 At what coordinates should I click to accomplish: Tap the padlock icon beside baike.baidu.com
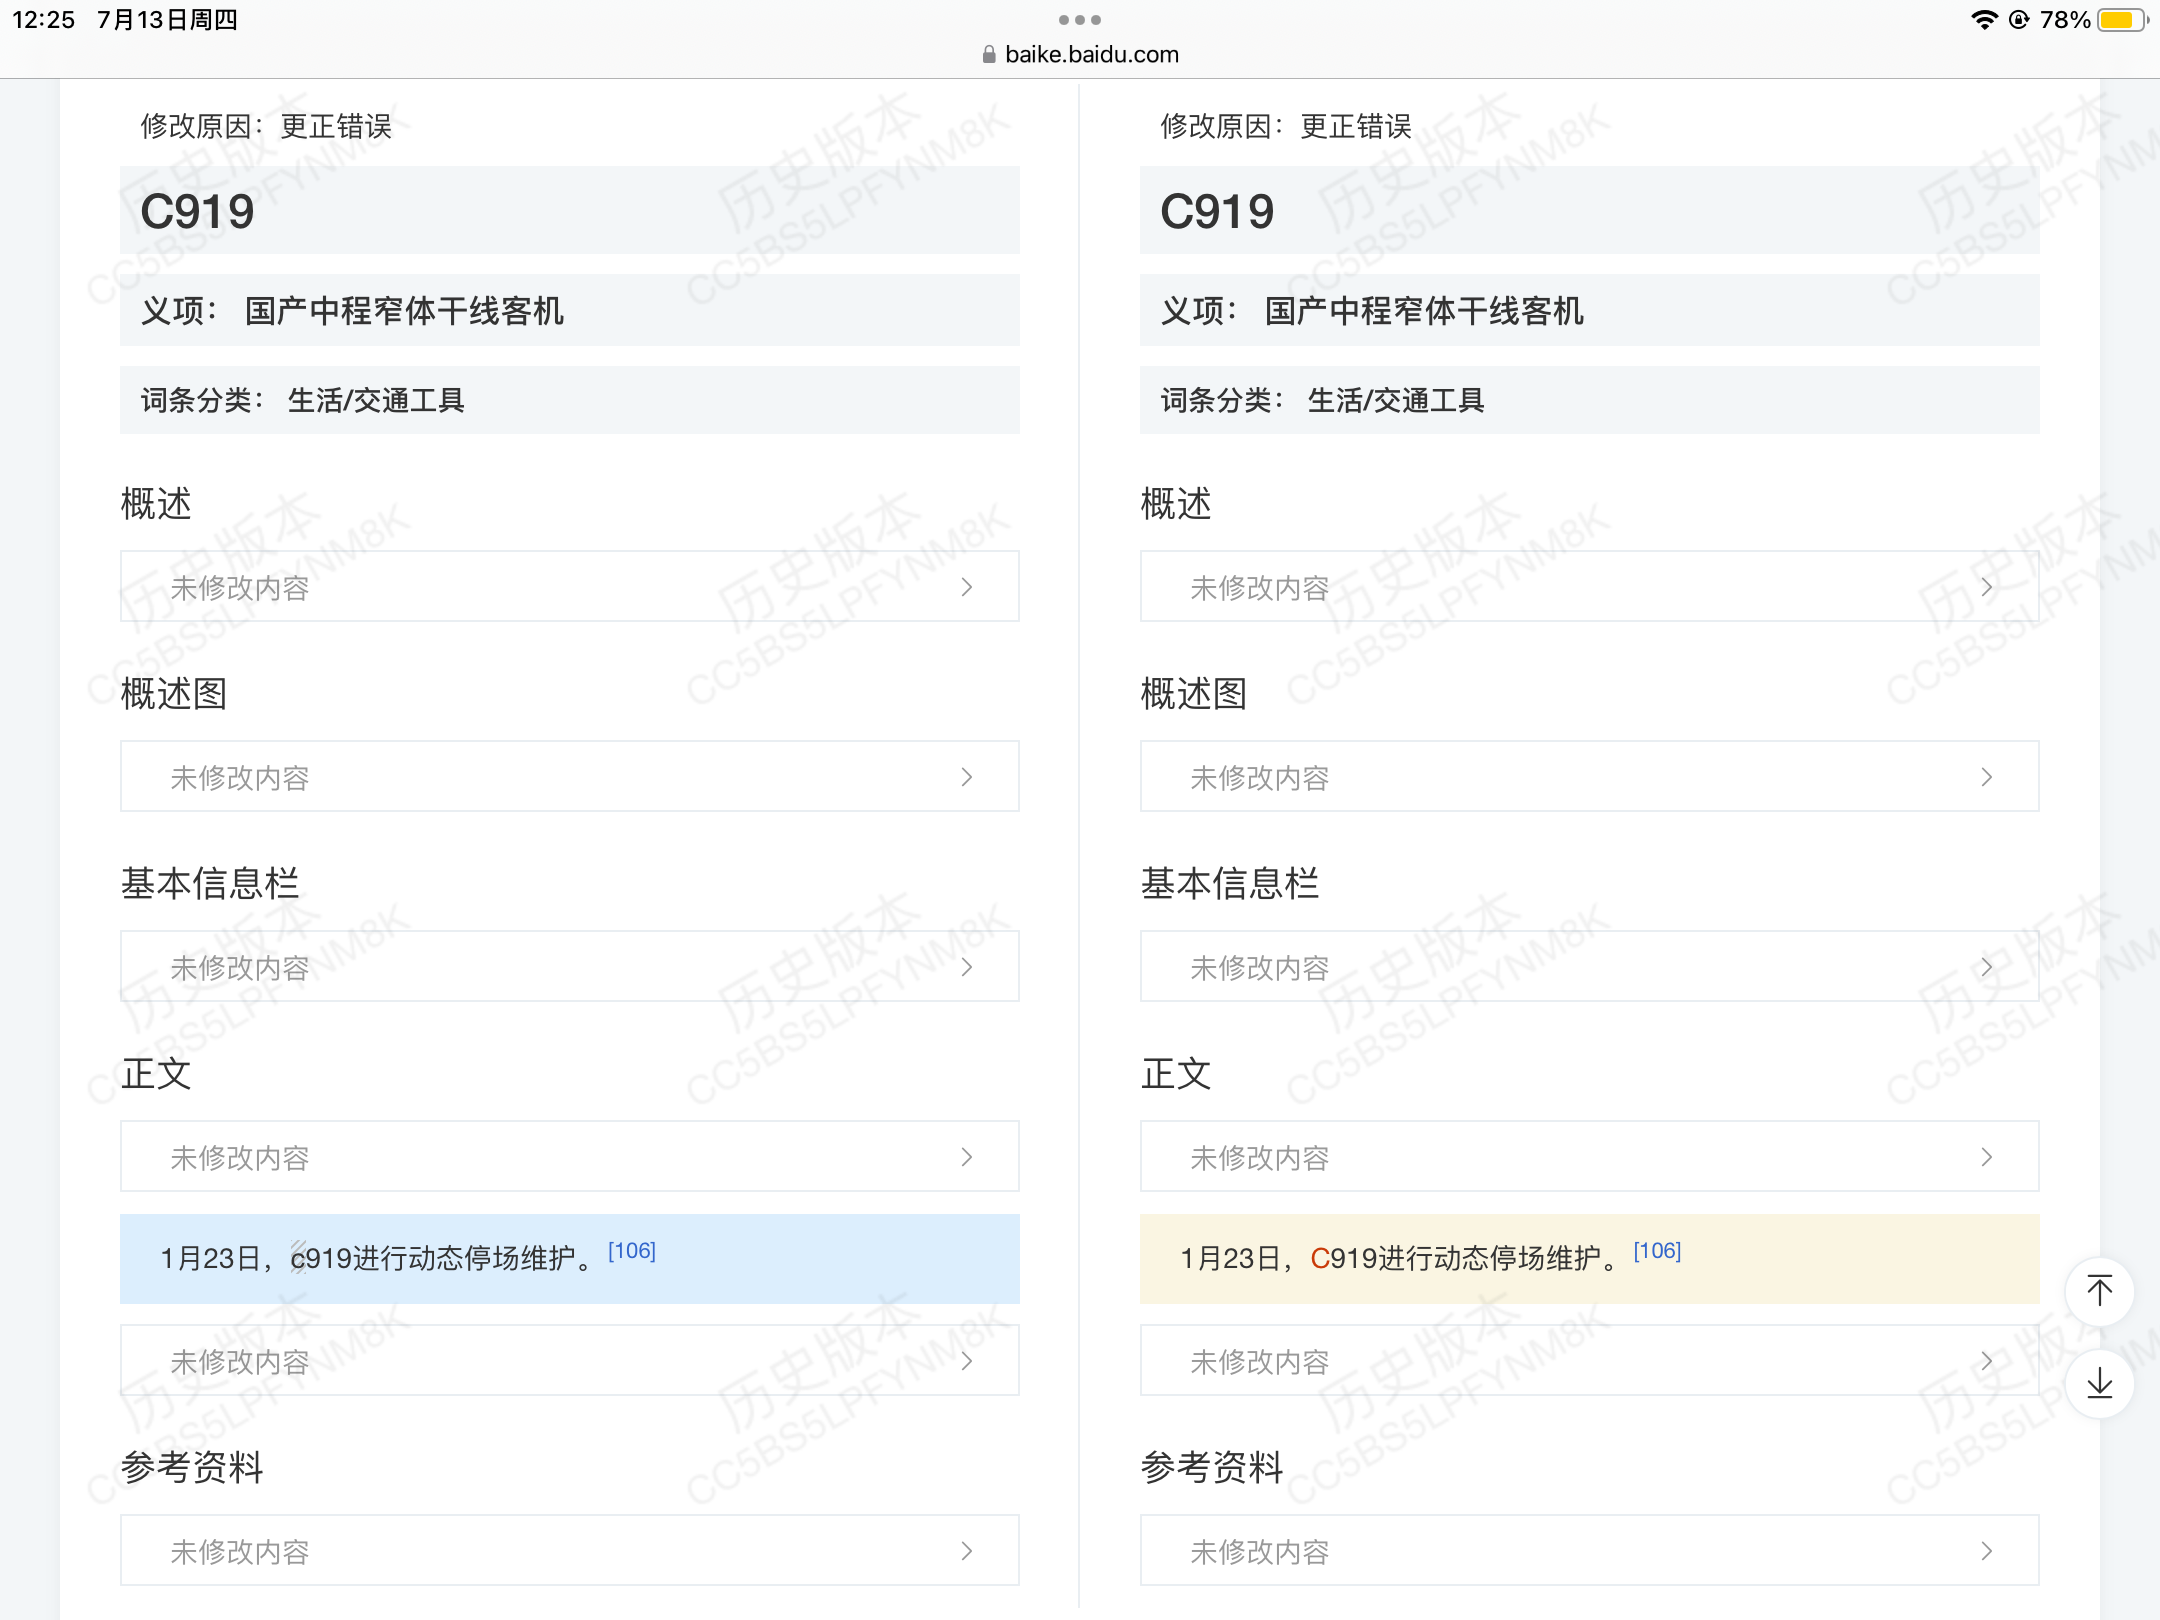tap(989, 55)
